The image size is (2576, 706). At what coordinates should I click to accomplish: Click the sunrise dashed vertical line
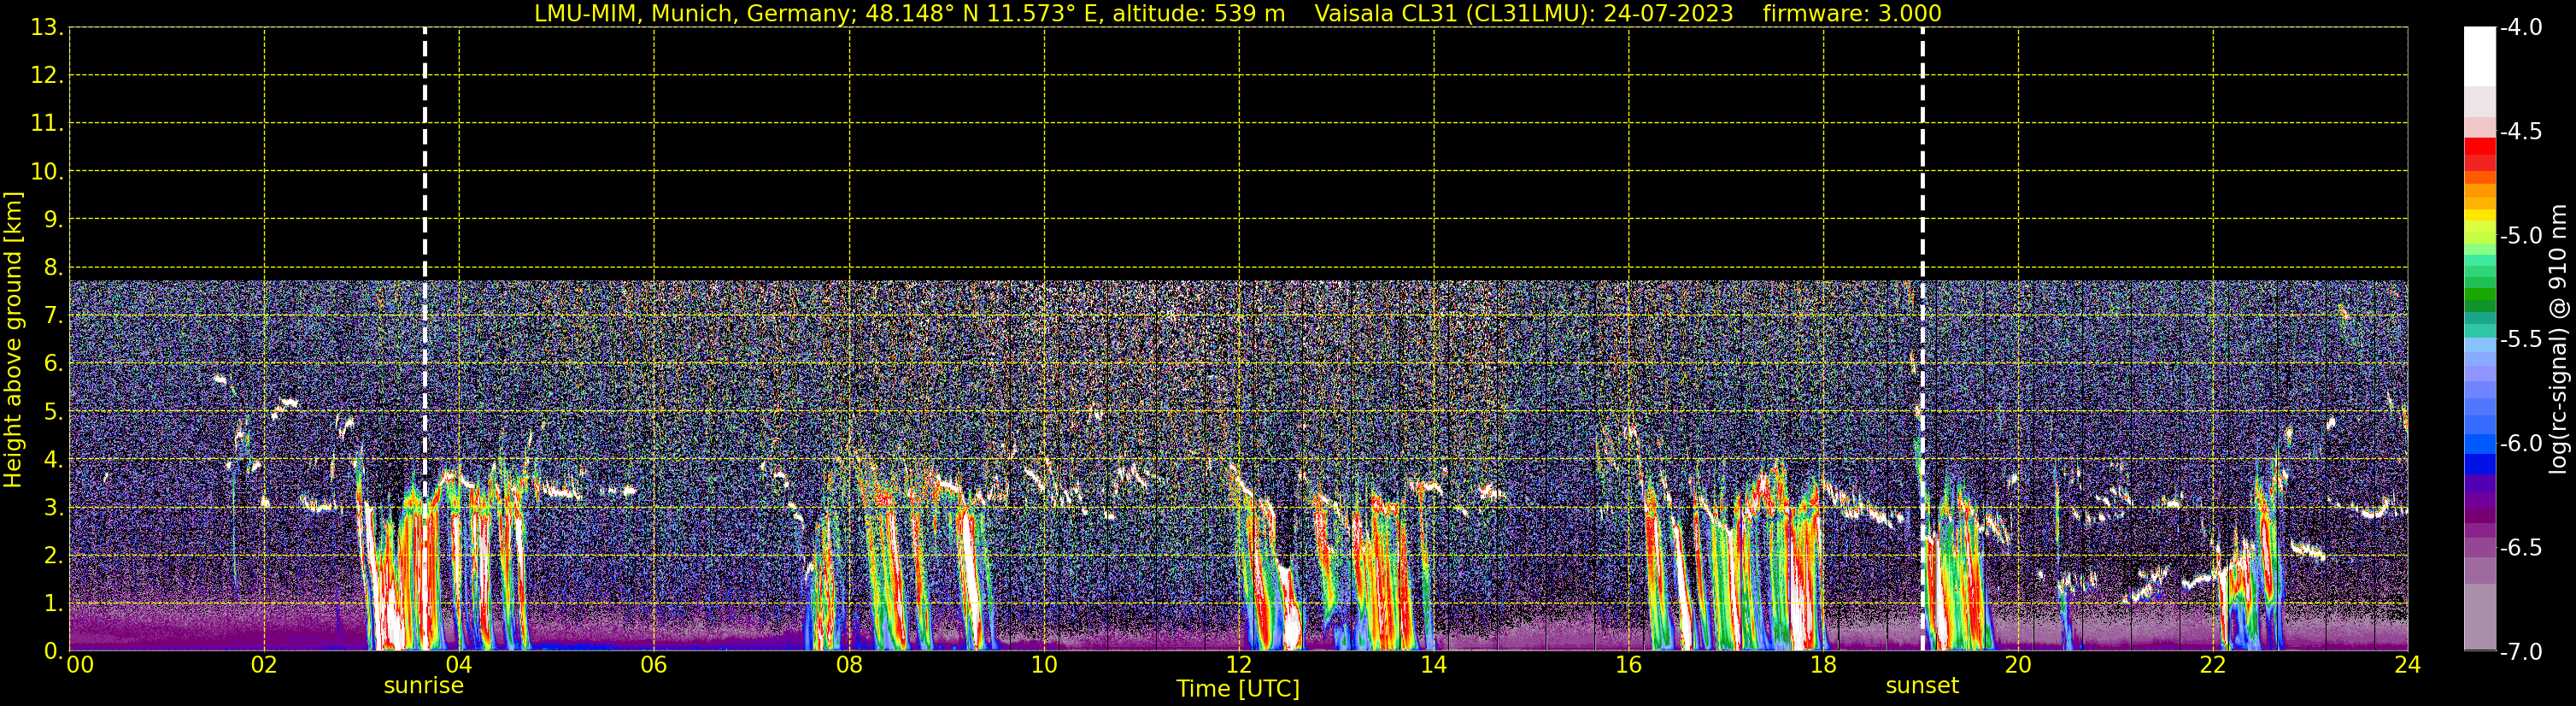click(x=425, y=339)
